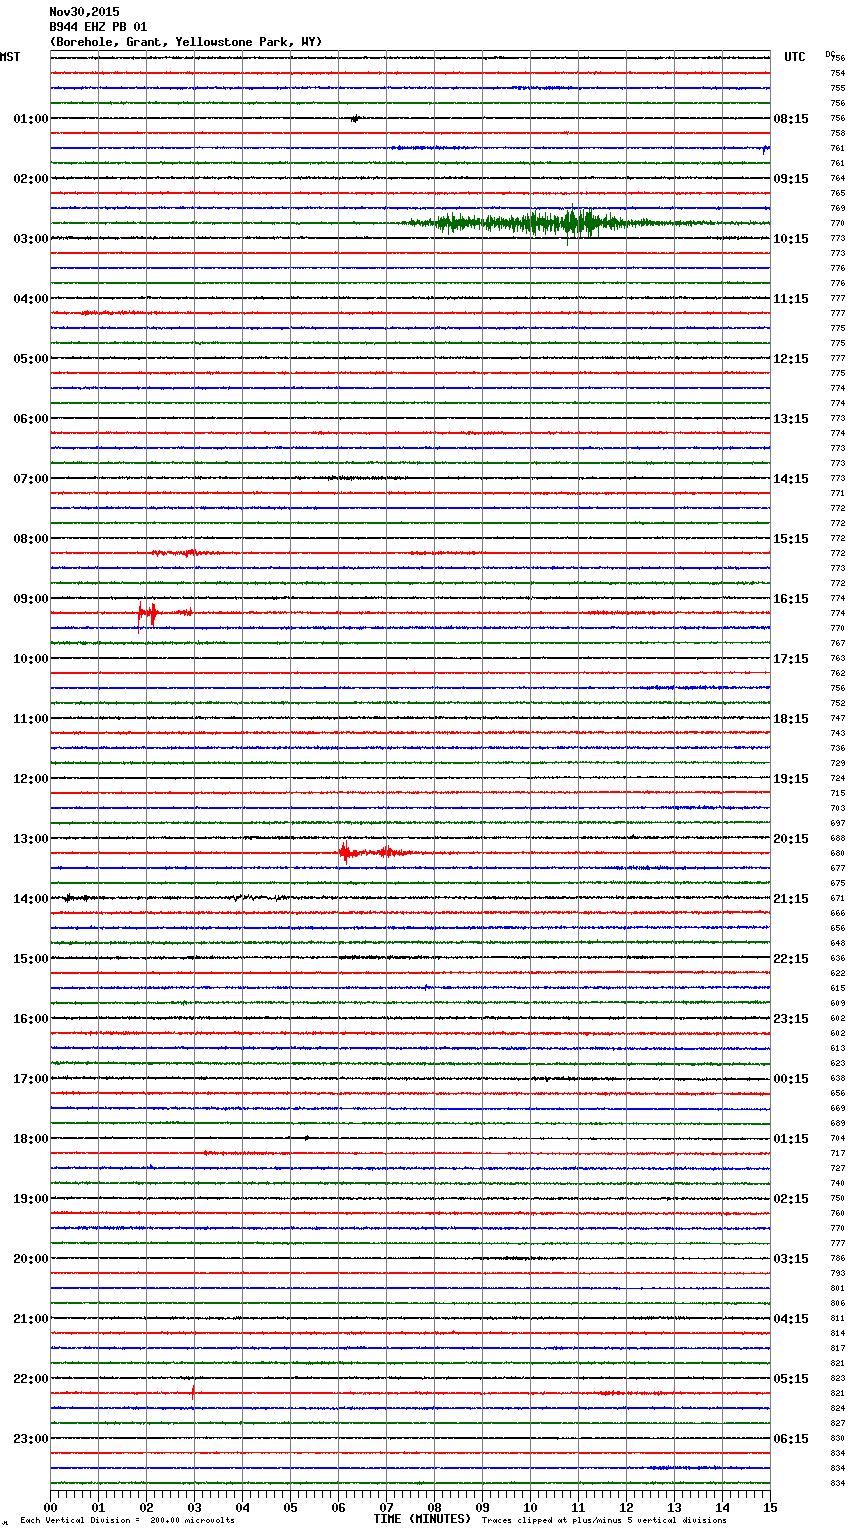Image resolution: width=850 pixels, height=1534 pixels.
Task: Click the Each Vertical Division 200.00 microvolts note
Action: pyautogui.click(x=127, y=1521)
